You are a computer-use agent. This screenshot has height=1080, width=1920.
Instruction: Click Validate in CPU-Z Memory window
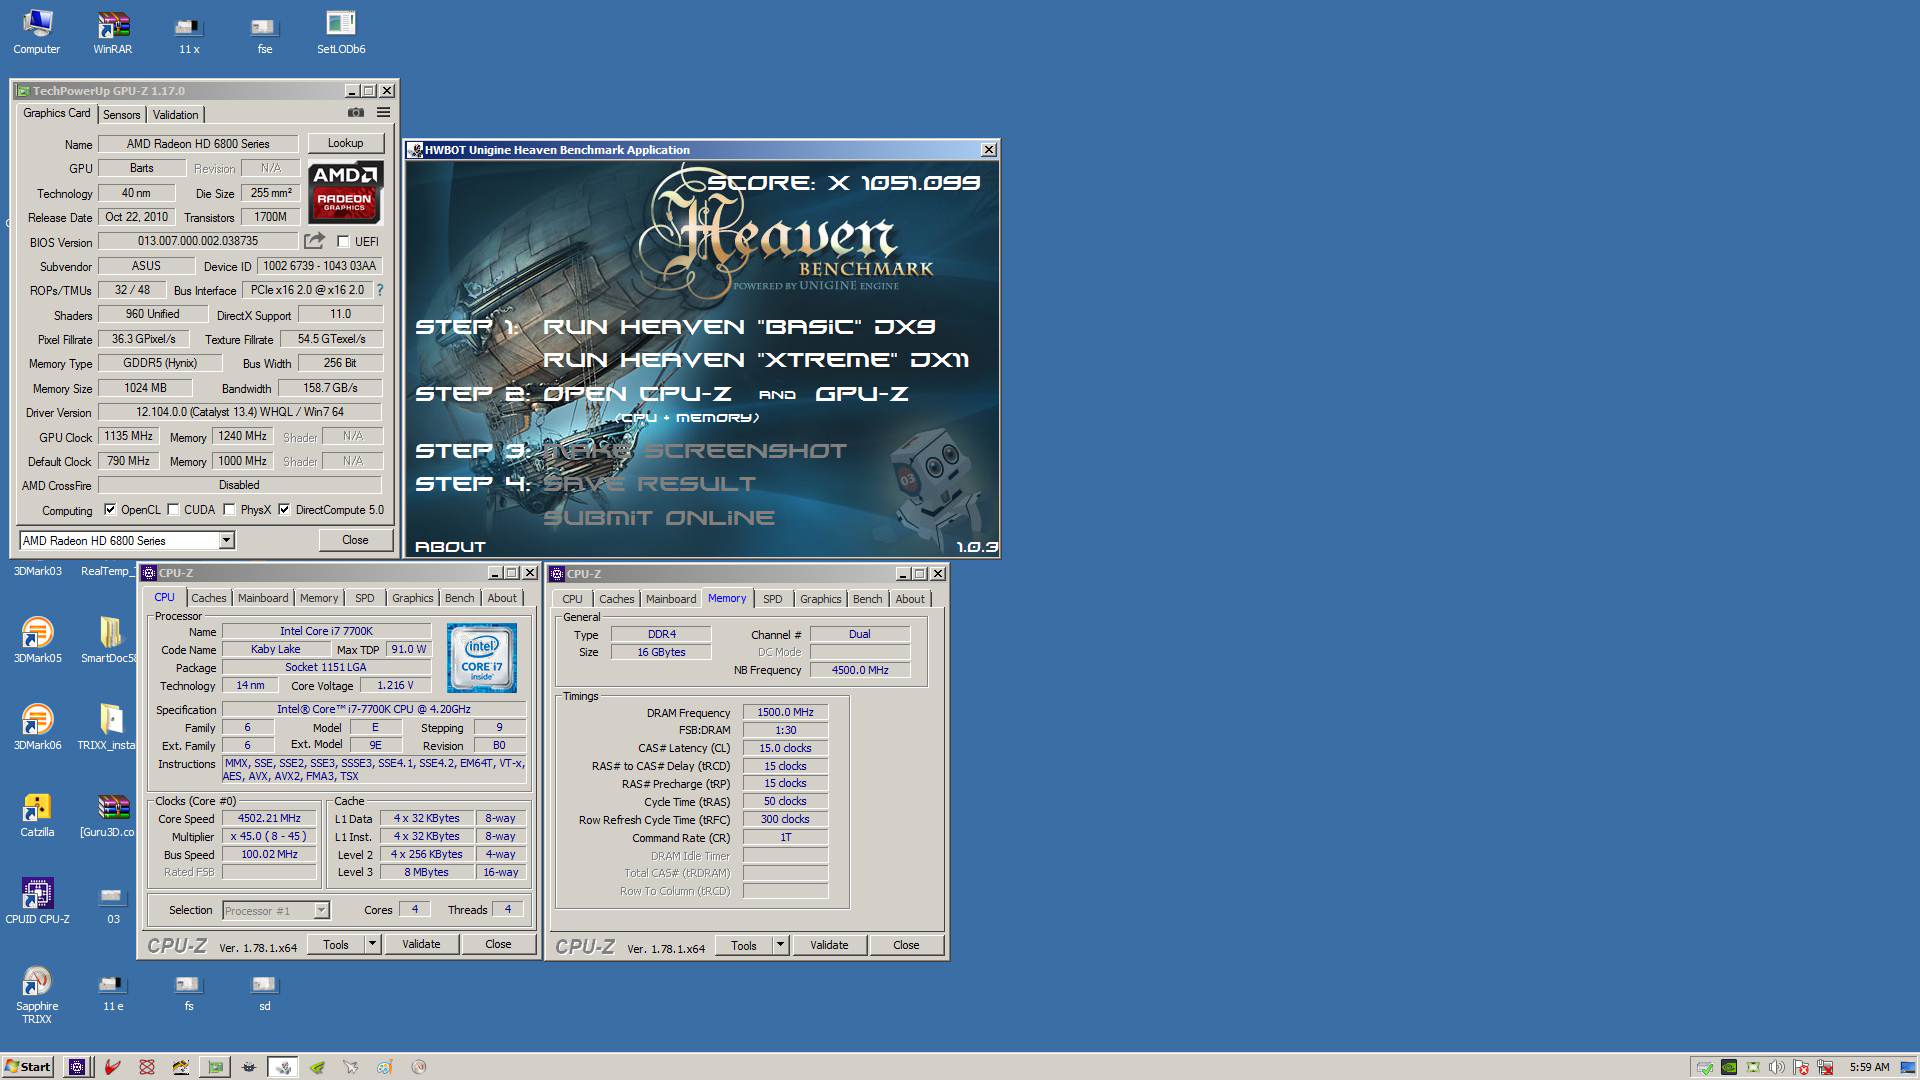829,945
